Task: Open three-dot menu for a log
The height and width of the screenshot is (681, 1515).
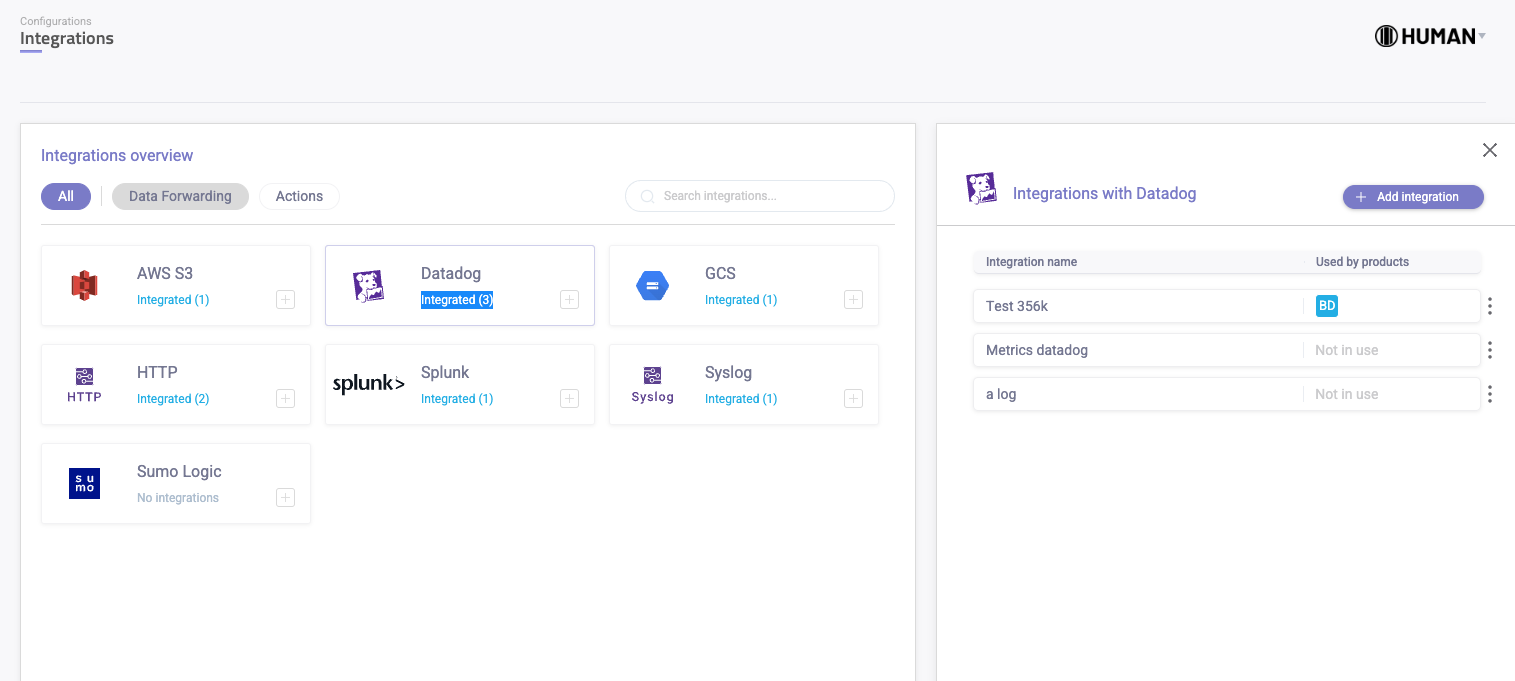Action: coord(1489,394)
